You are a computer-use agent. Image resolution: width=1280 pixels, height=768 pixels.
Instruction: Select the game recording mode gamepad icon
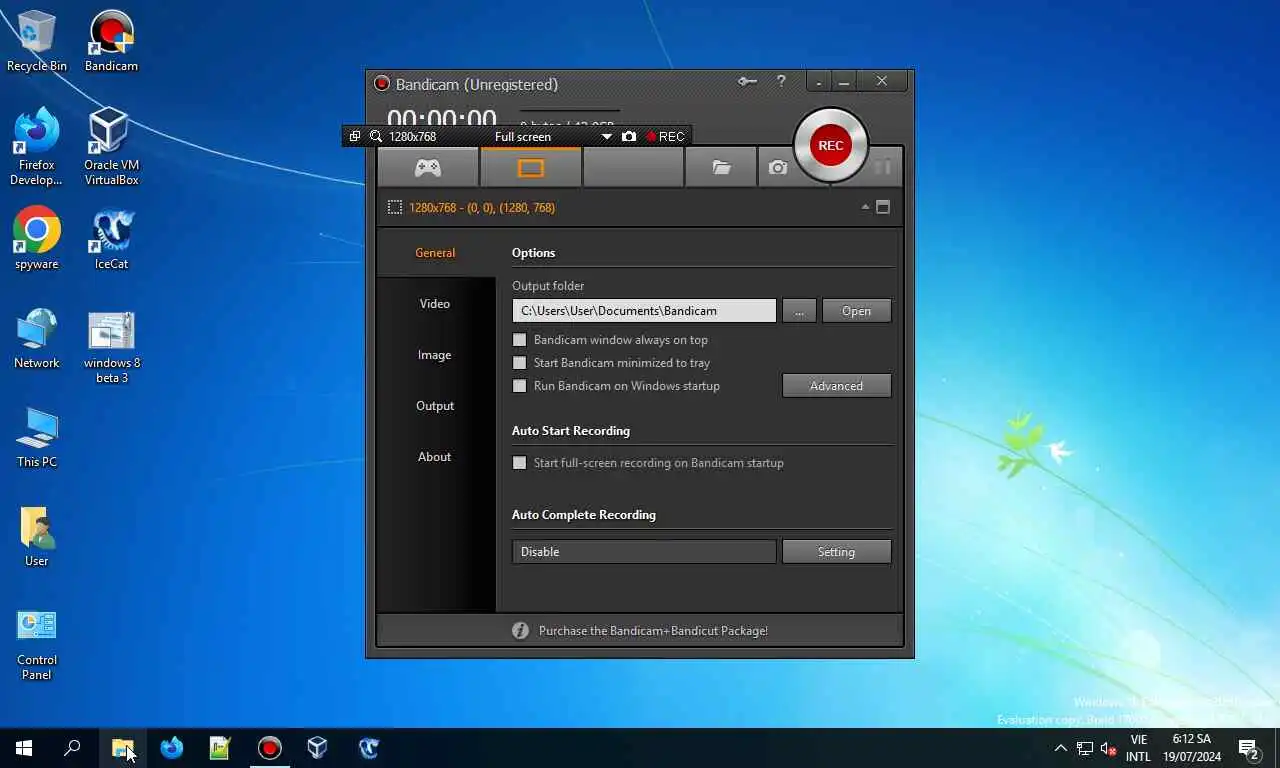[428, 168]
